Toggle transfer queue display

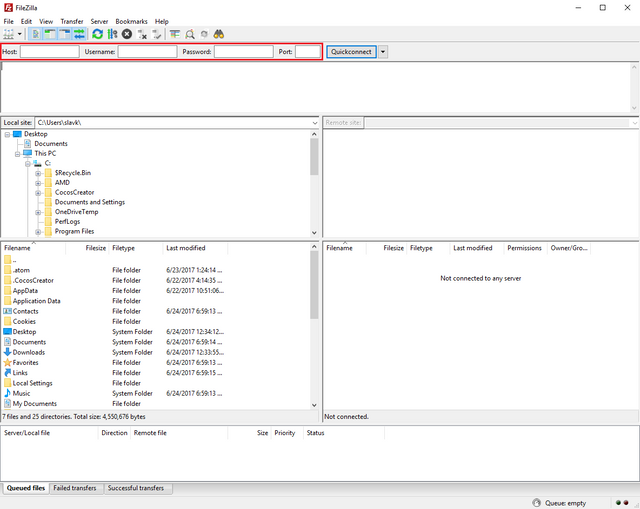point(79,34)
